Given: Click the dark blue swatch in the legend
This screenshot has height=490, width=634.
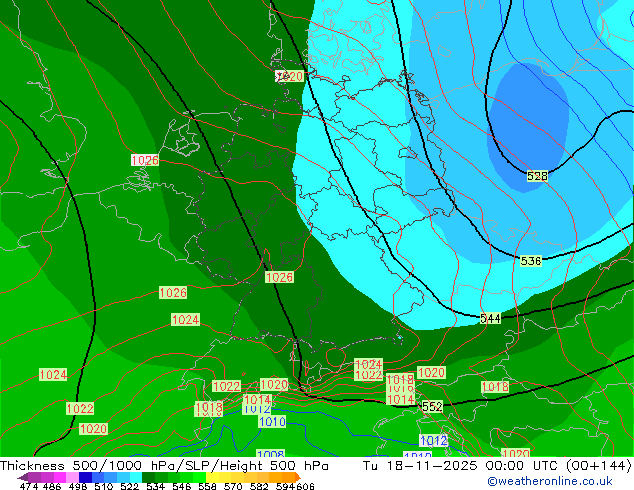Looking at the screenshot, I should pos(85,477).
